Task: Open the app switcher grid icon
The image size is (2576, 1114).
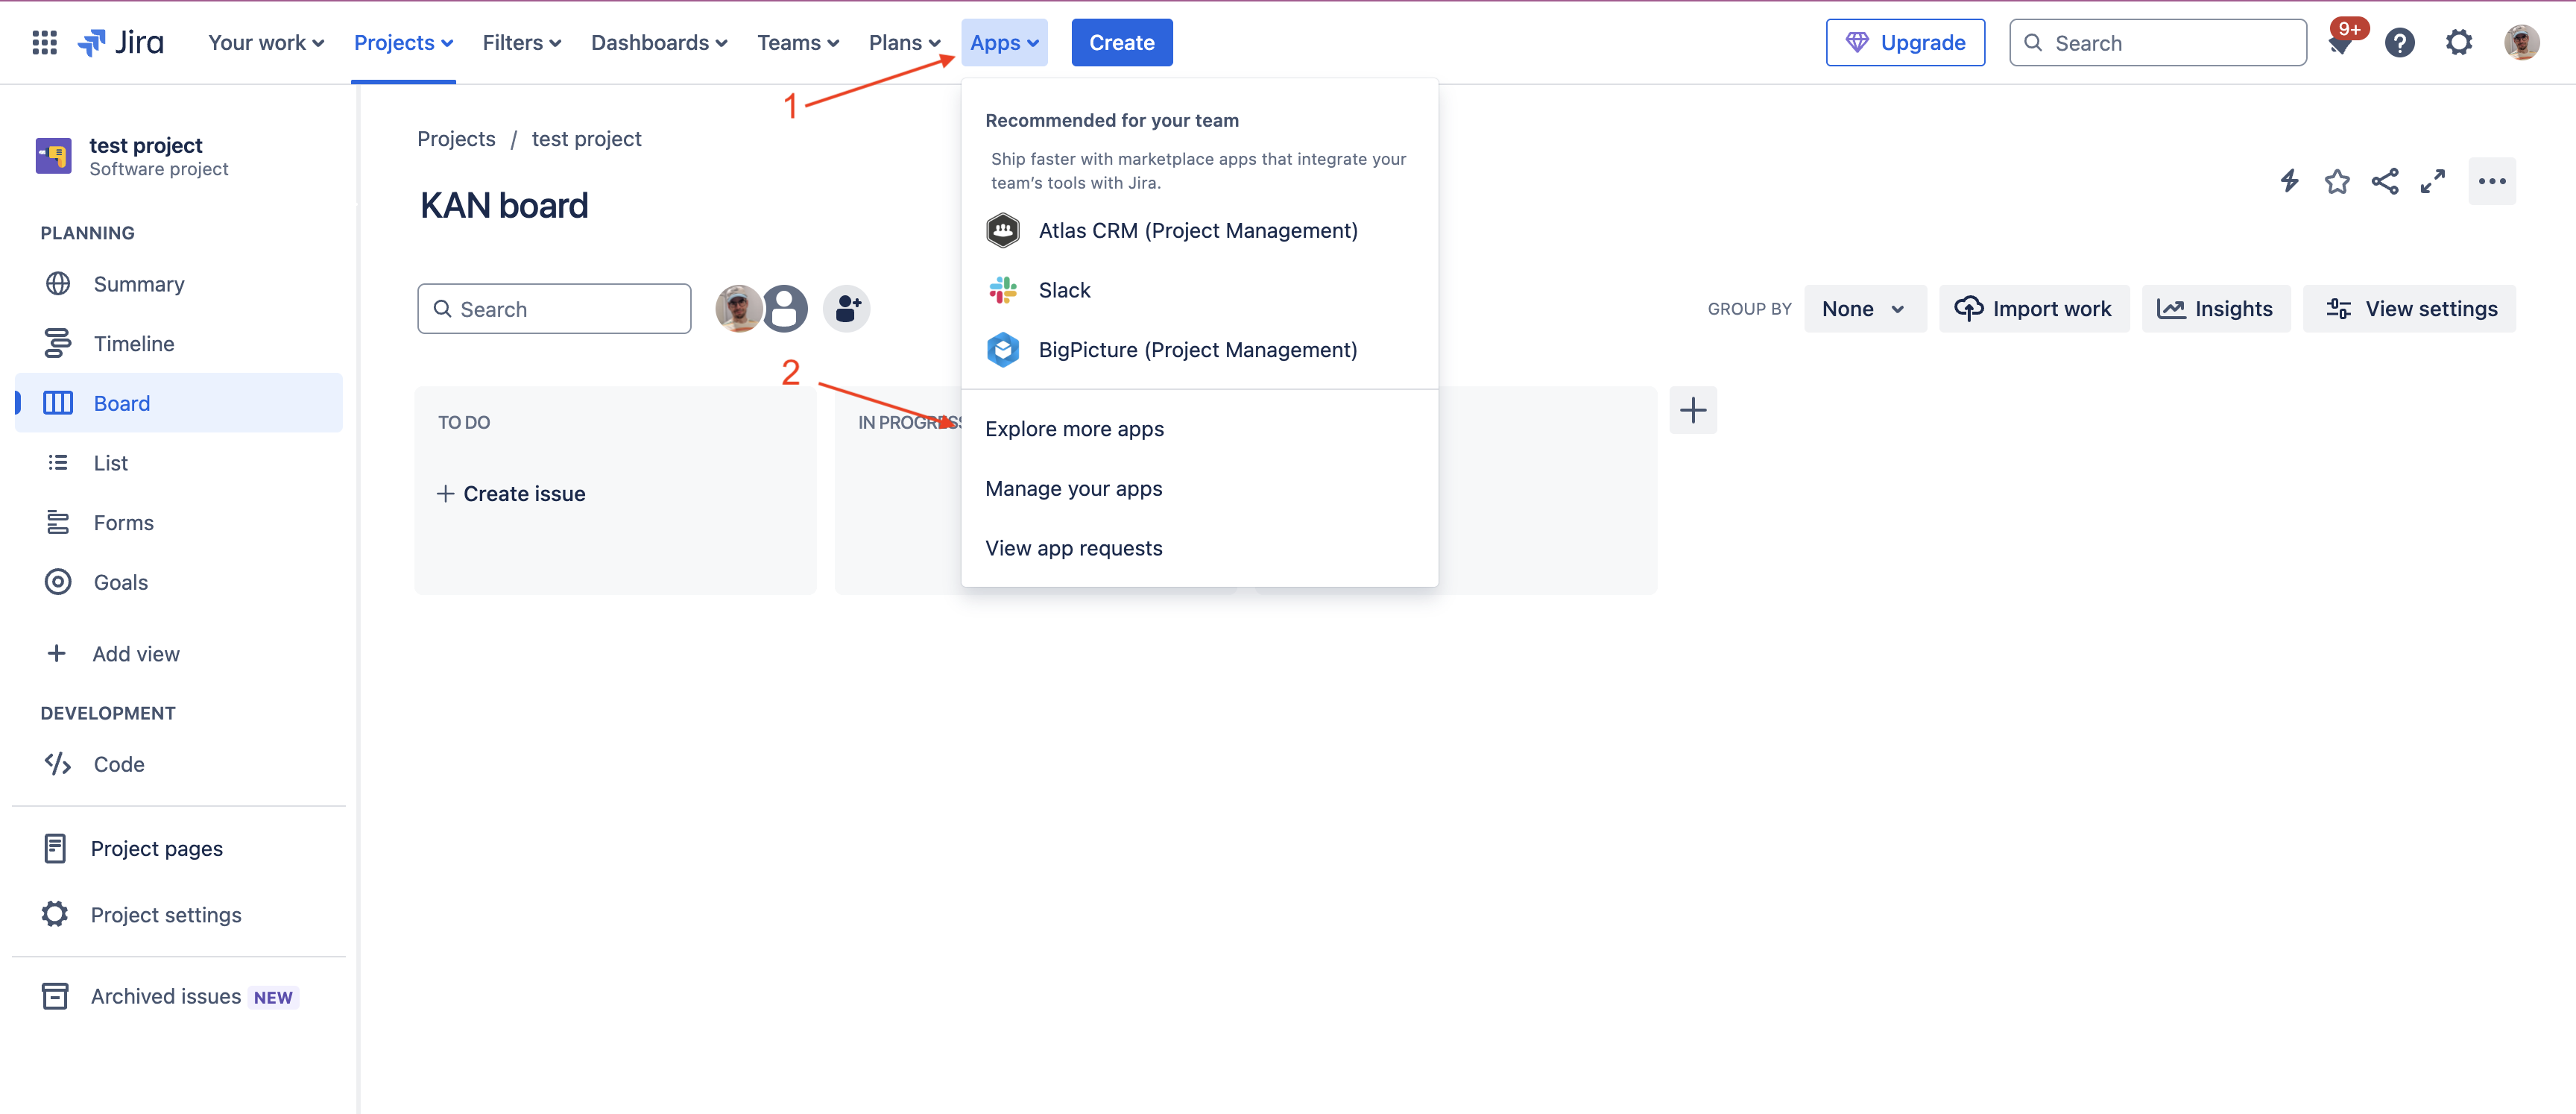Action: point(44,42)
